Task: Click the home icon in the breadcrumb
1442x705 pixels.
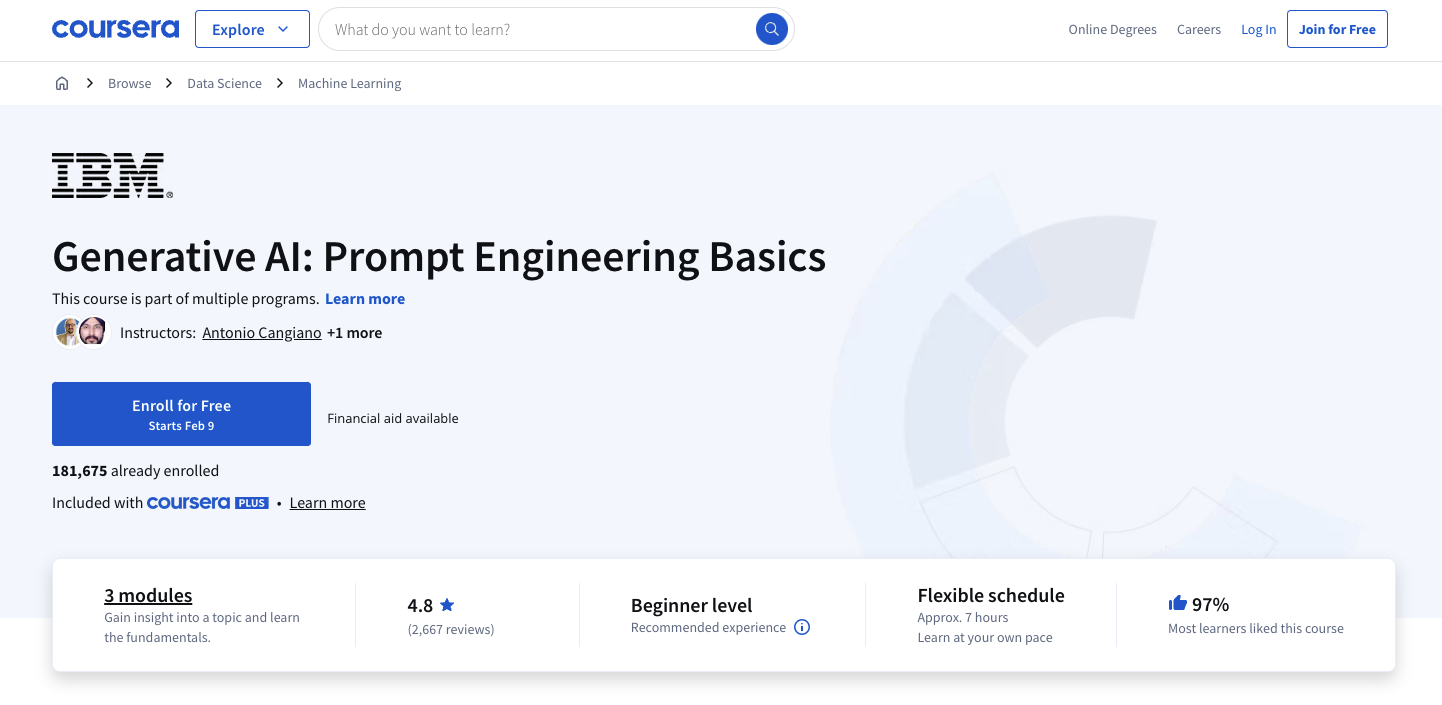Action: 62,83
